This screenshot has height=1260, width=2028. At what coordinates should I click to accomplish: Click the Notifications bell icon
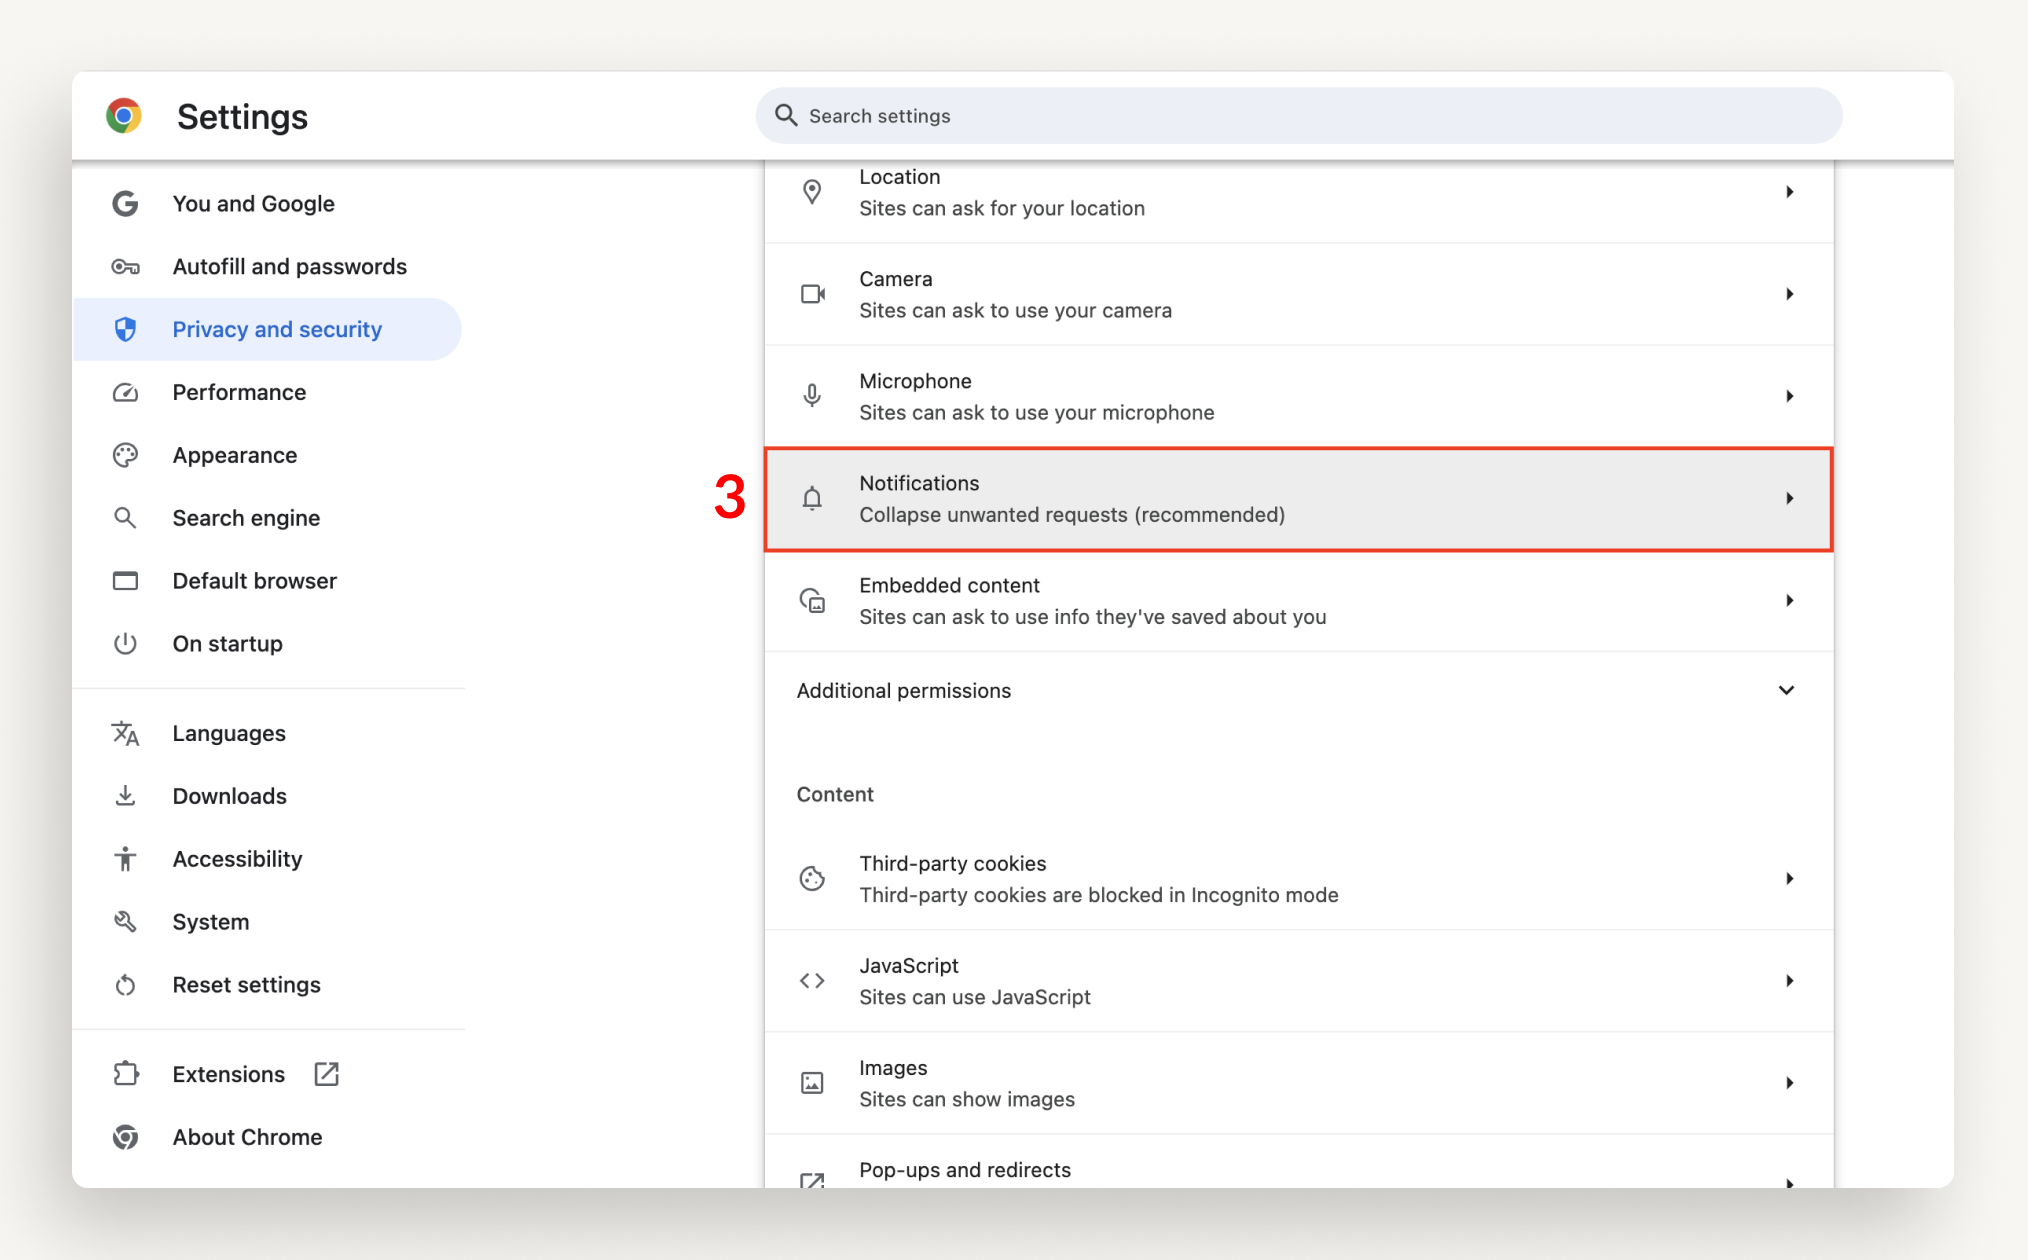812,498
